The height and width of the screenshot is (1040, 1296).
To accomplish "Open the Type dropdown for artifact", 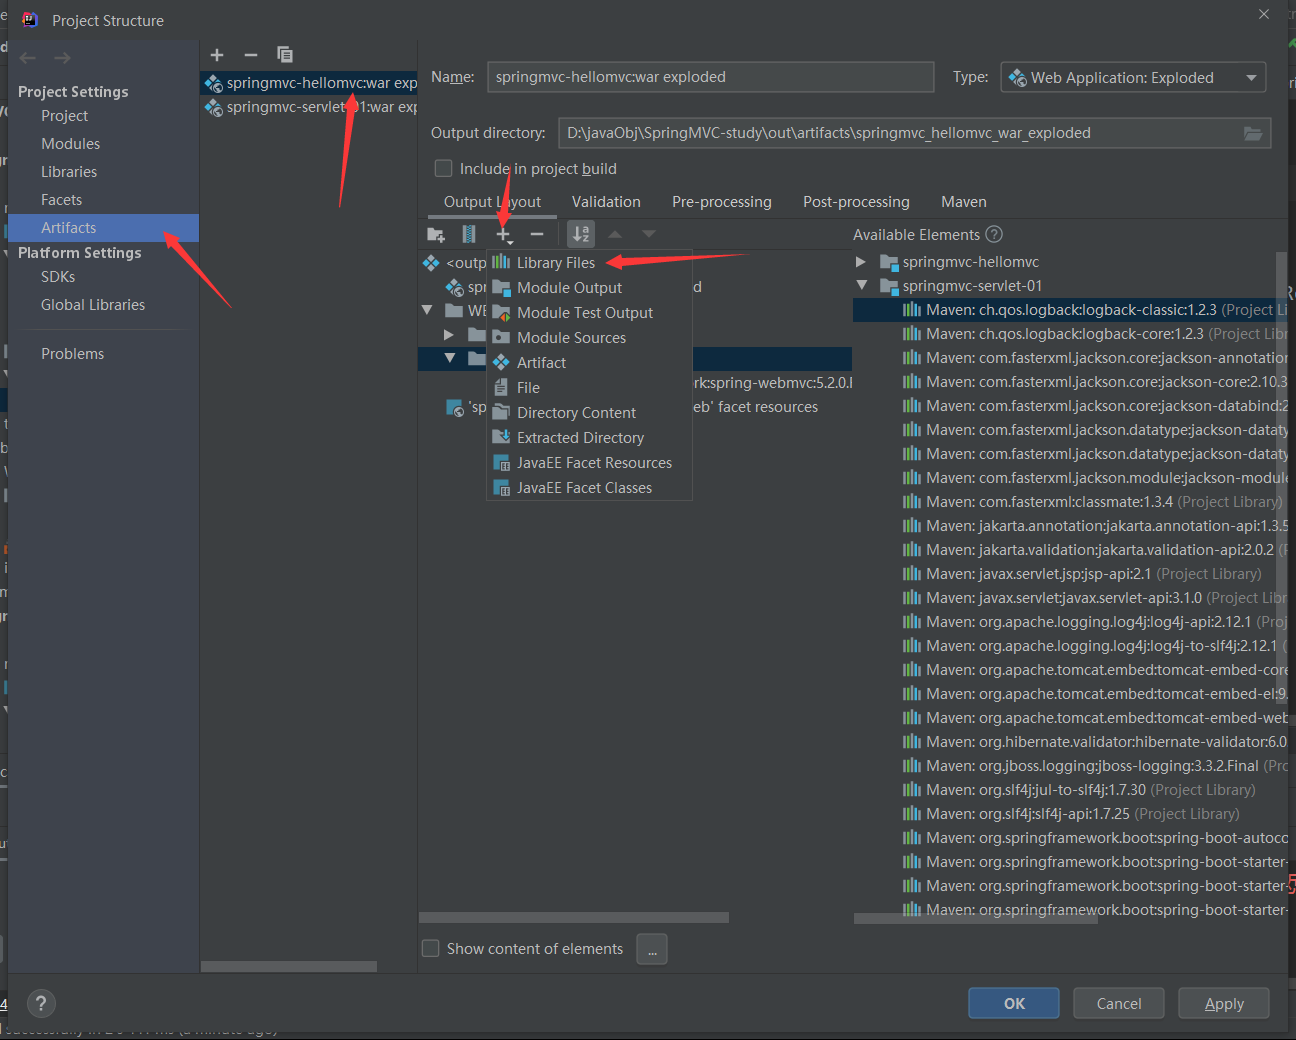I will click(x=1133, y=77).
